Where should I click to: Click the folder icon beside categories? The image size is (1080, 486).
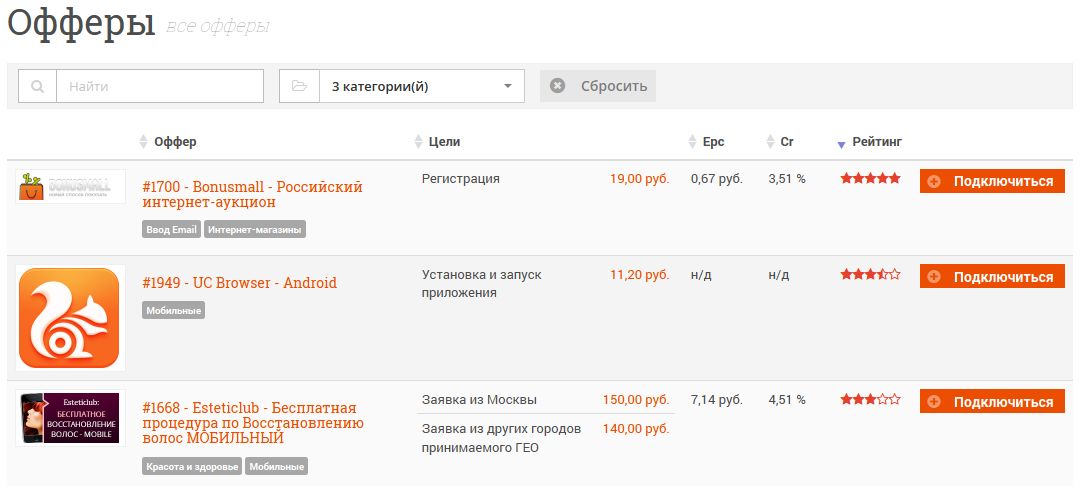[x=299, y=86]
